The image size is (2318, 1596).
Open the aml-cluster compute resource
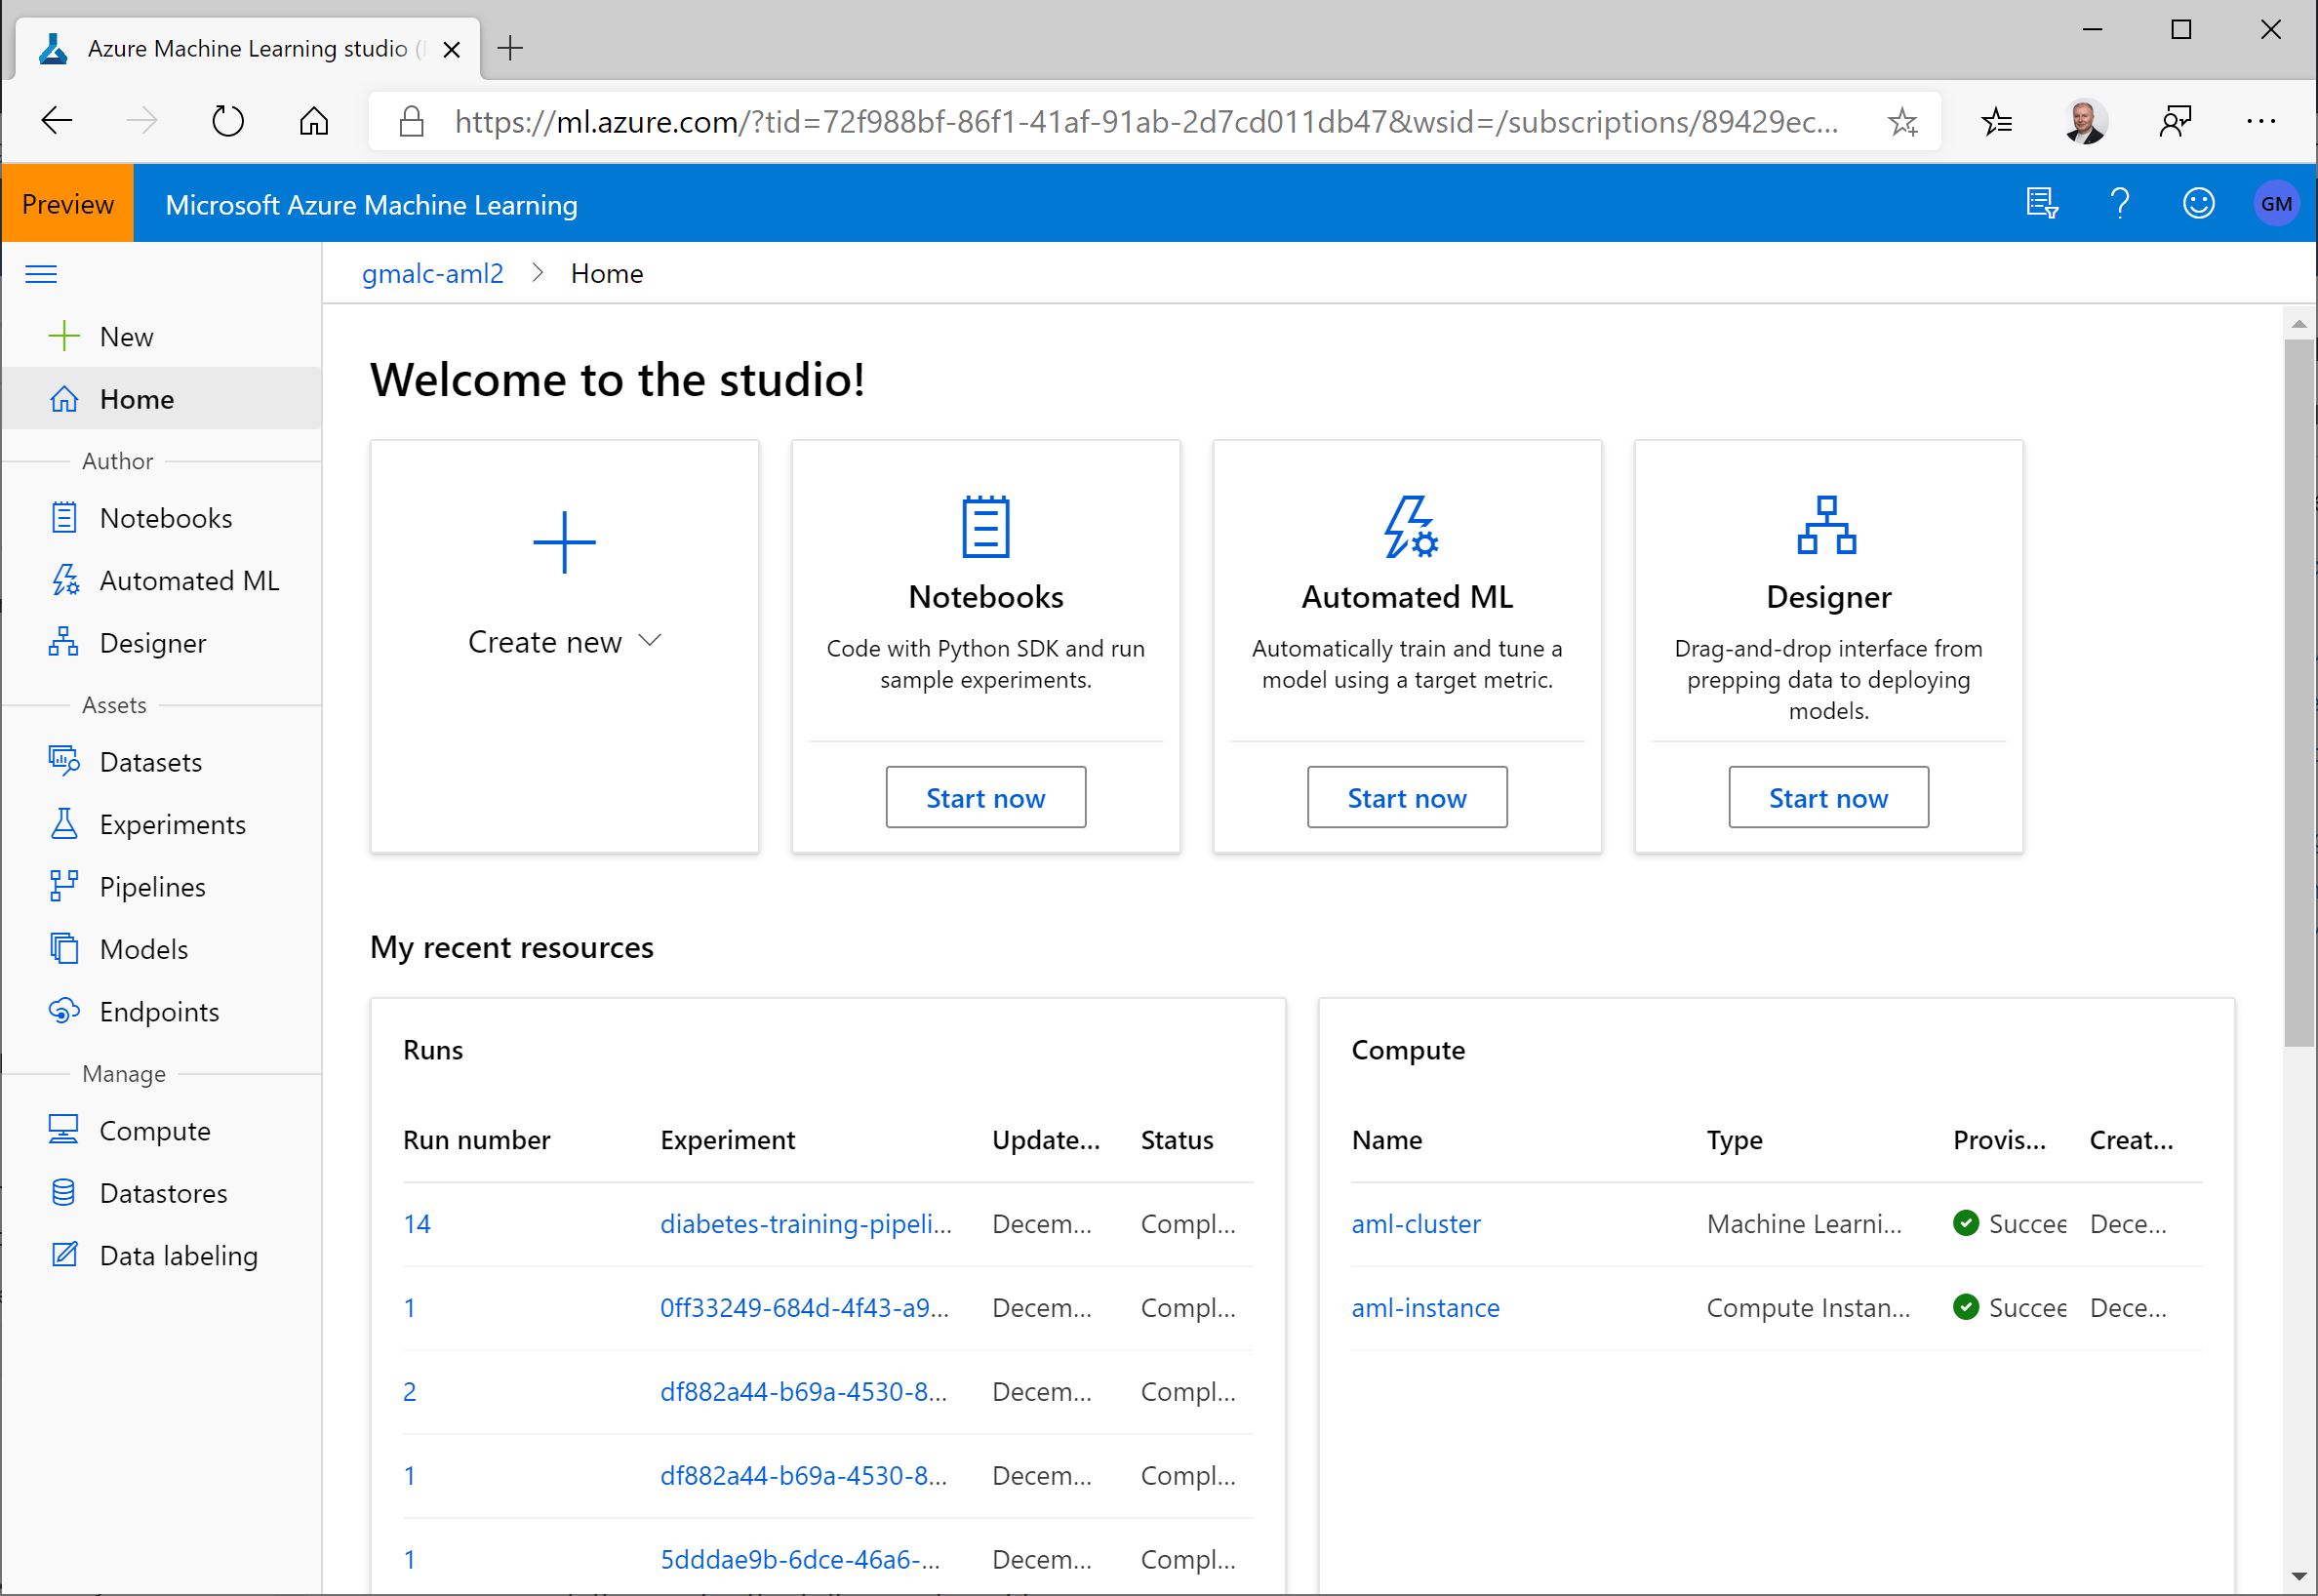click(1415, 1223)
